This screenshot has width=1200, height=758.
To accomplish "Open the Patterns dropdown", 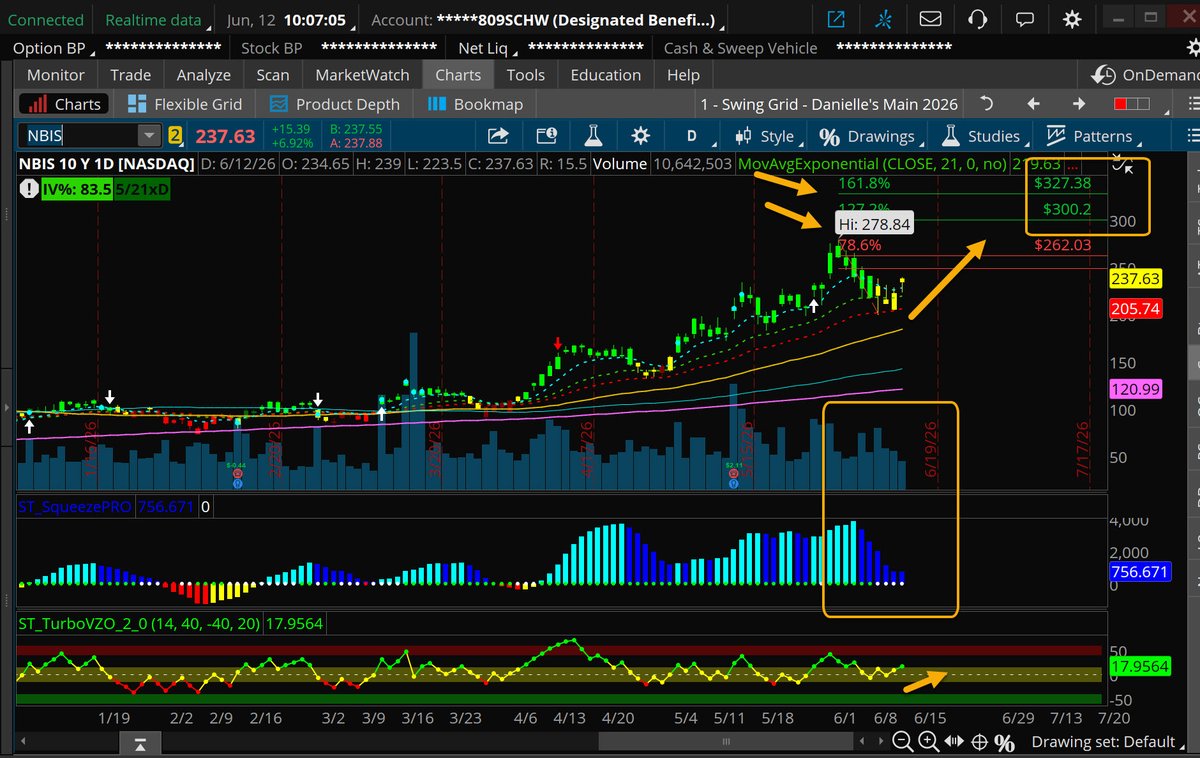I will click(x=1093, y=136).
